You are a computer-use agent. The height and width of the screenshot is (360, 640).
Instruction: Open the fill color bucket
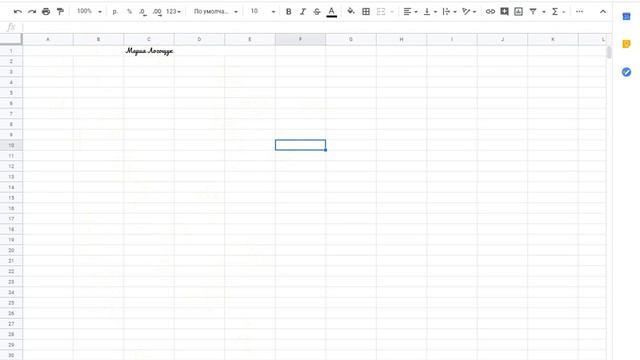(x=351, y=11)
